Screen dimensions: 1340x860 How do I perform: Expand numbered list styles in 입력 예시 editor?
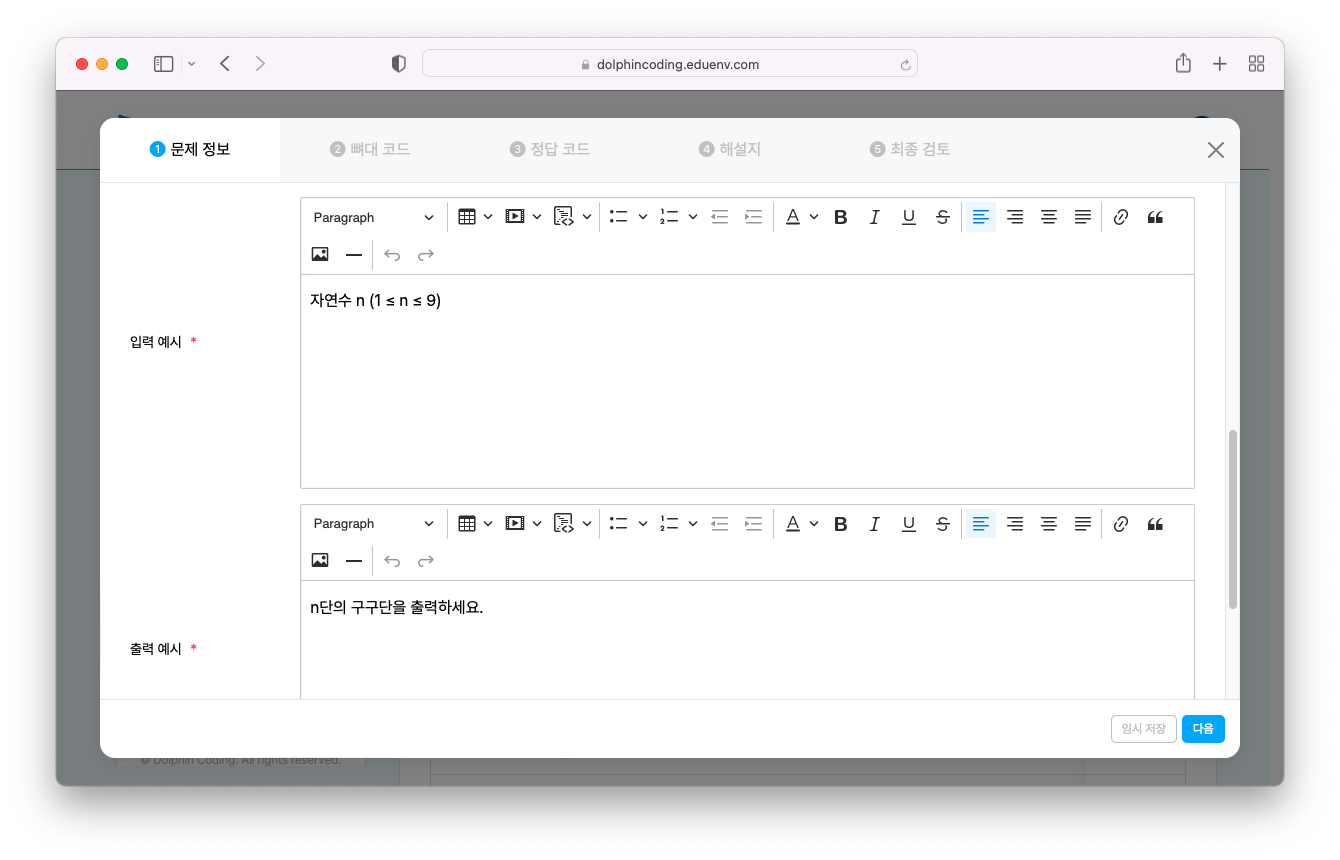coord(693,217)
